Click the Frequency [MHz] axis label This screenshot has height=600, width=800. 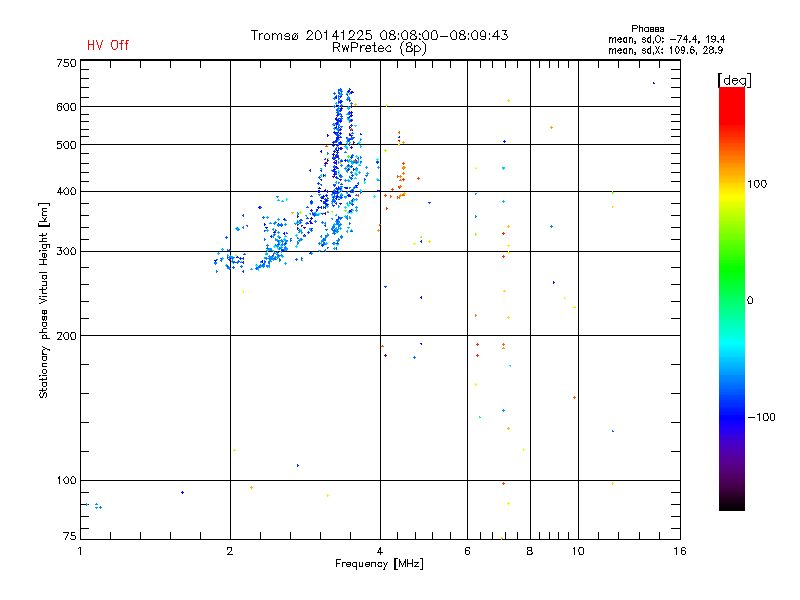[379, 564]
